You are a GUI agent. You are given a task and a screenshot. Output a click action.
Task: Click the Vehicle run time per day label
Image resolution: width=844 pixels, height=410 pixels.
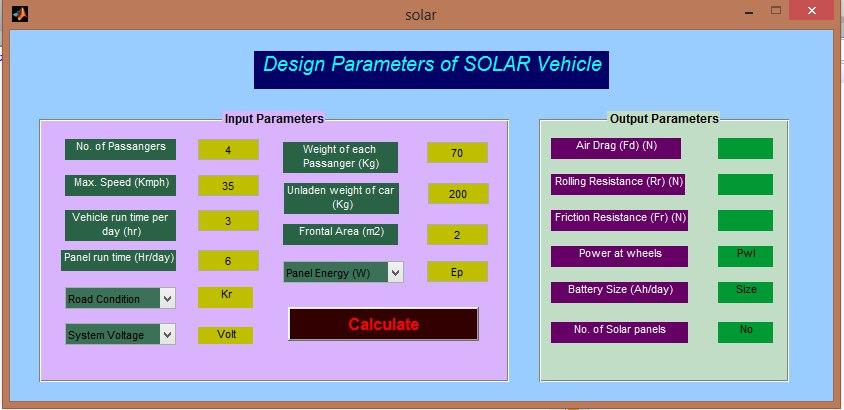tap(121, 225)
